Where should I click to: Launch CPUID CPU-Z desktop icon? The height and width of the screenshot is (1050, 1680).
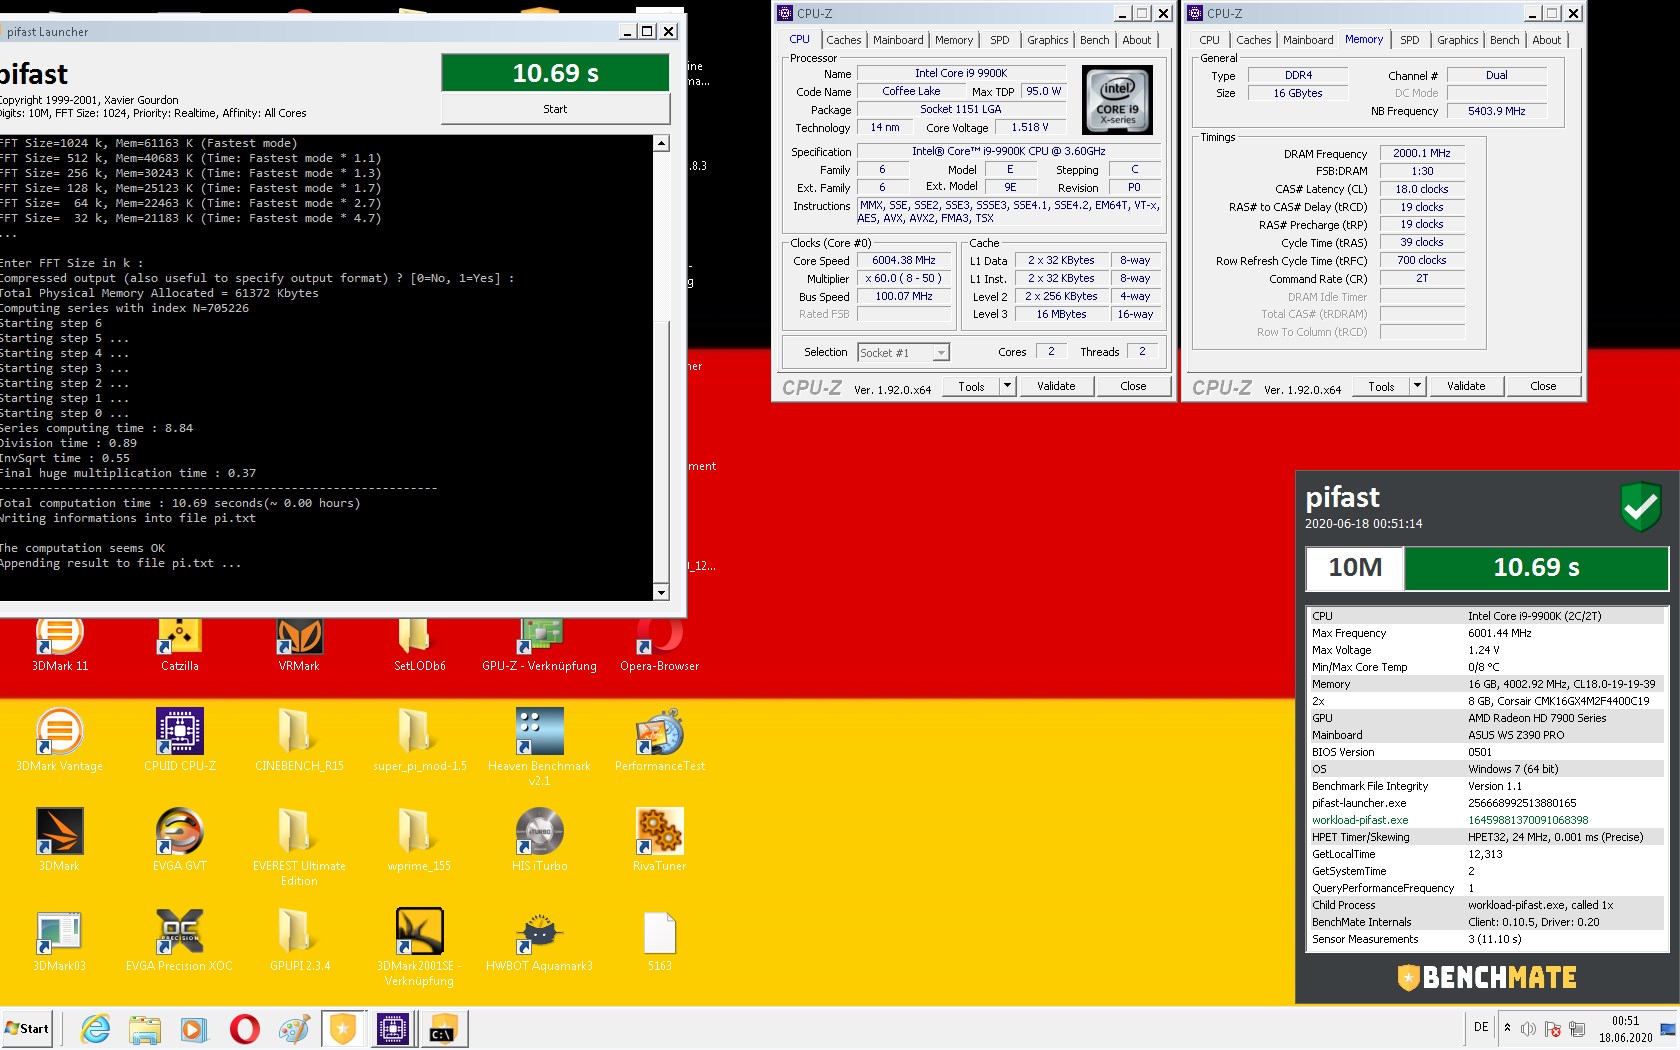[x=180, y=740]
